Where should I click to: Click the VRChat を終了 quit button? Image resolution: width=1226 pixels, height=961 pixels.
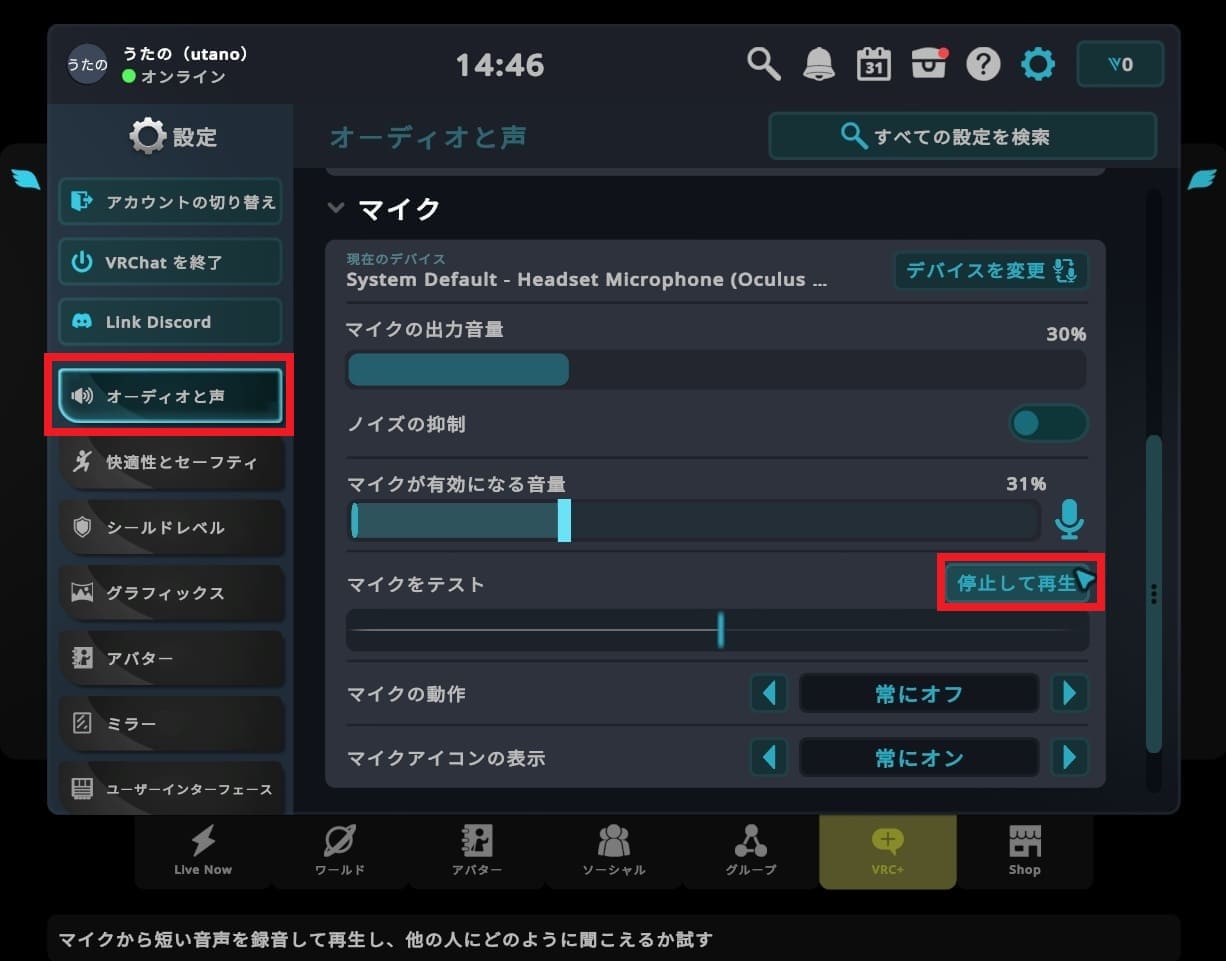tap(170, 262)
